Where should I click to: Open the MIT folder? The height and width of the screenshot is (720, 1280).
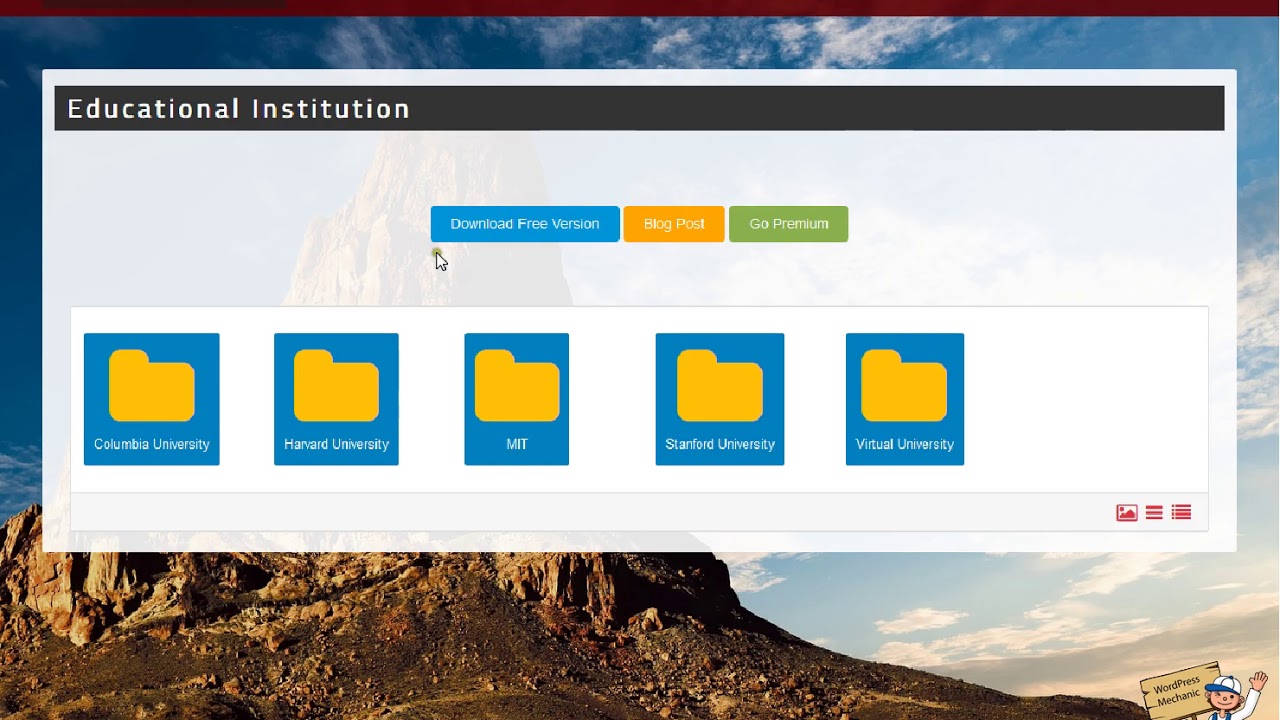click(x=516, y=399)
